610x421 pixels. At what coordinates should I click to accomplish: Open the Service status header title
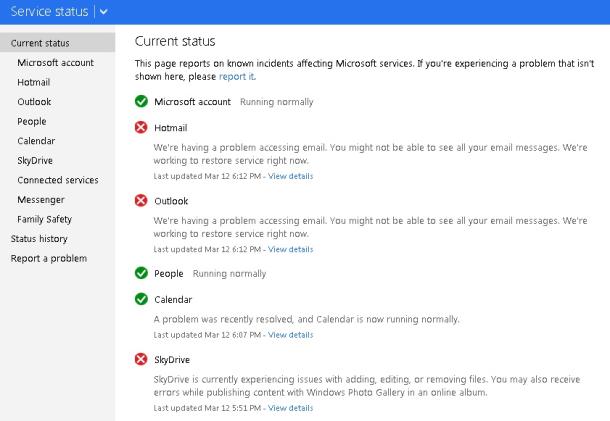coord(49,12)
